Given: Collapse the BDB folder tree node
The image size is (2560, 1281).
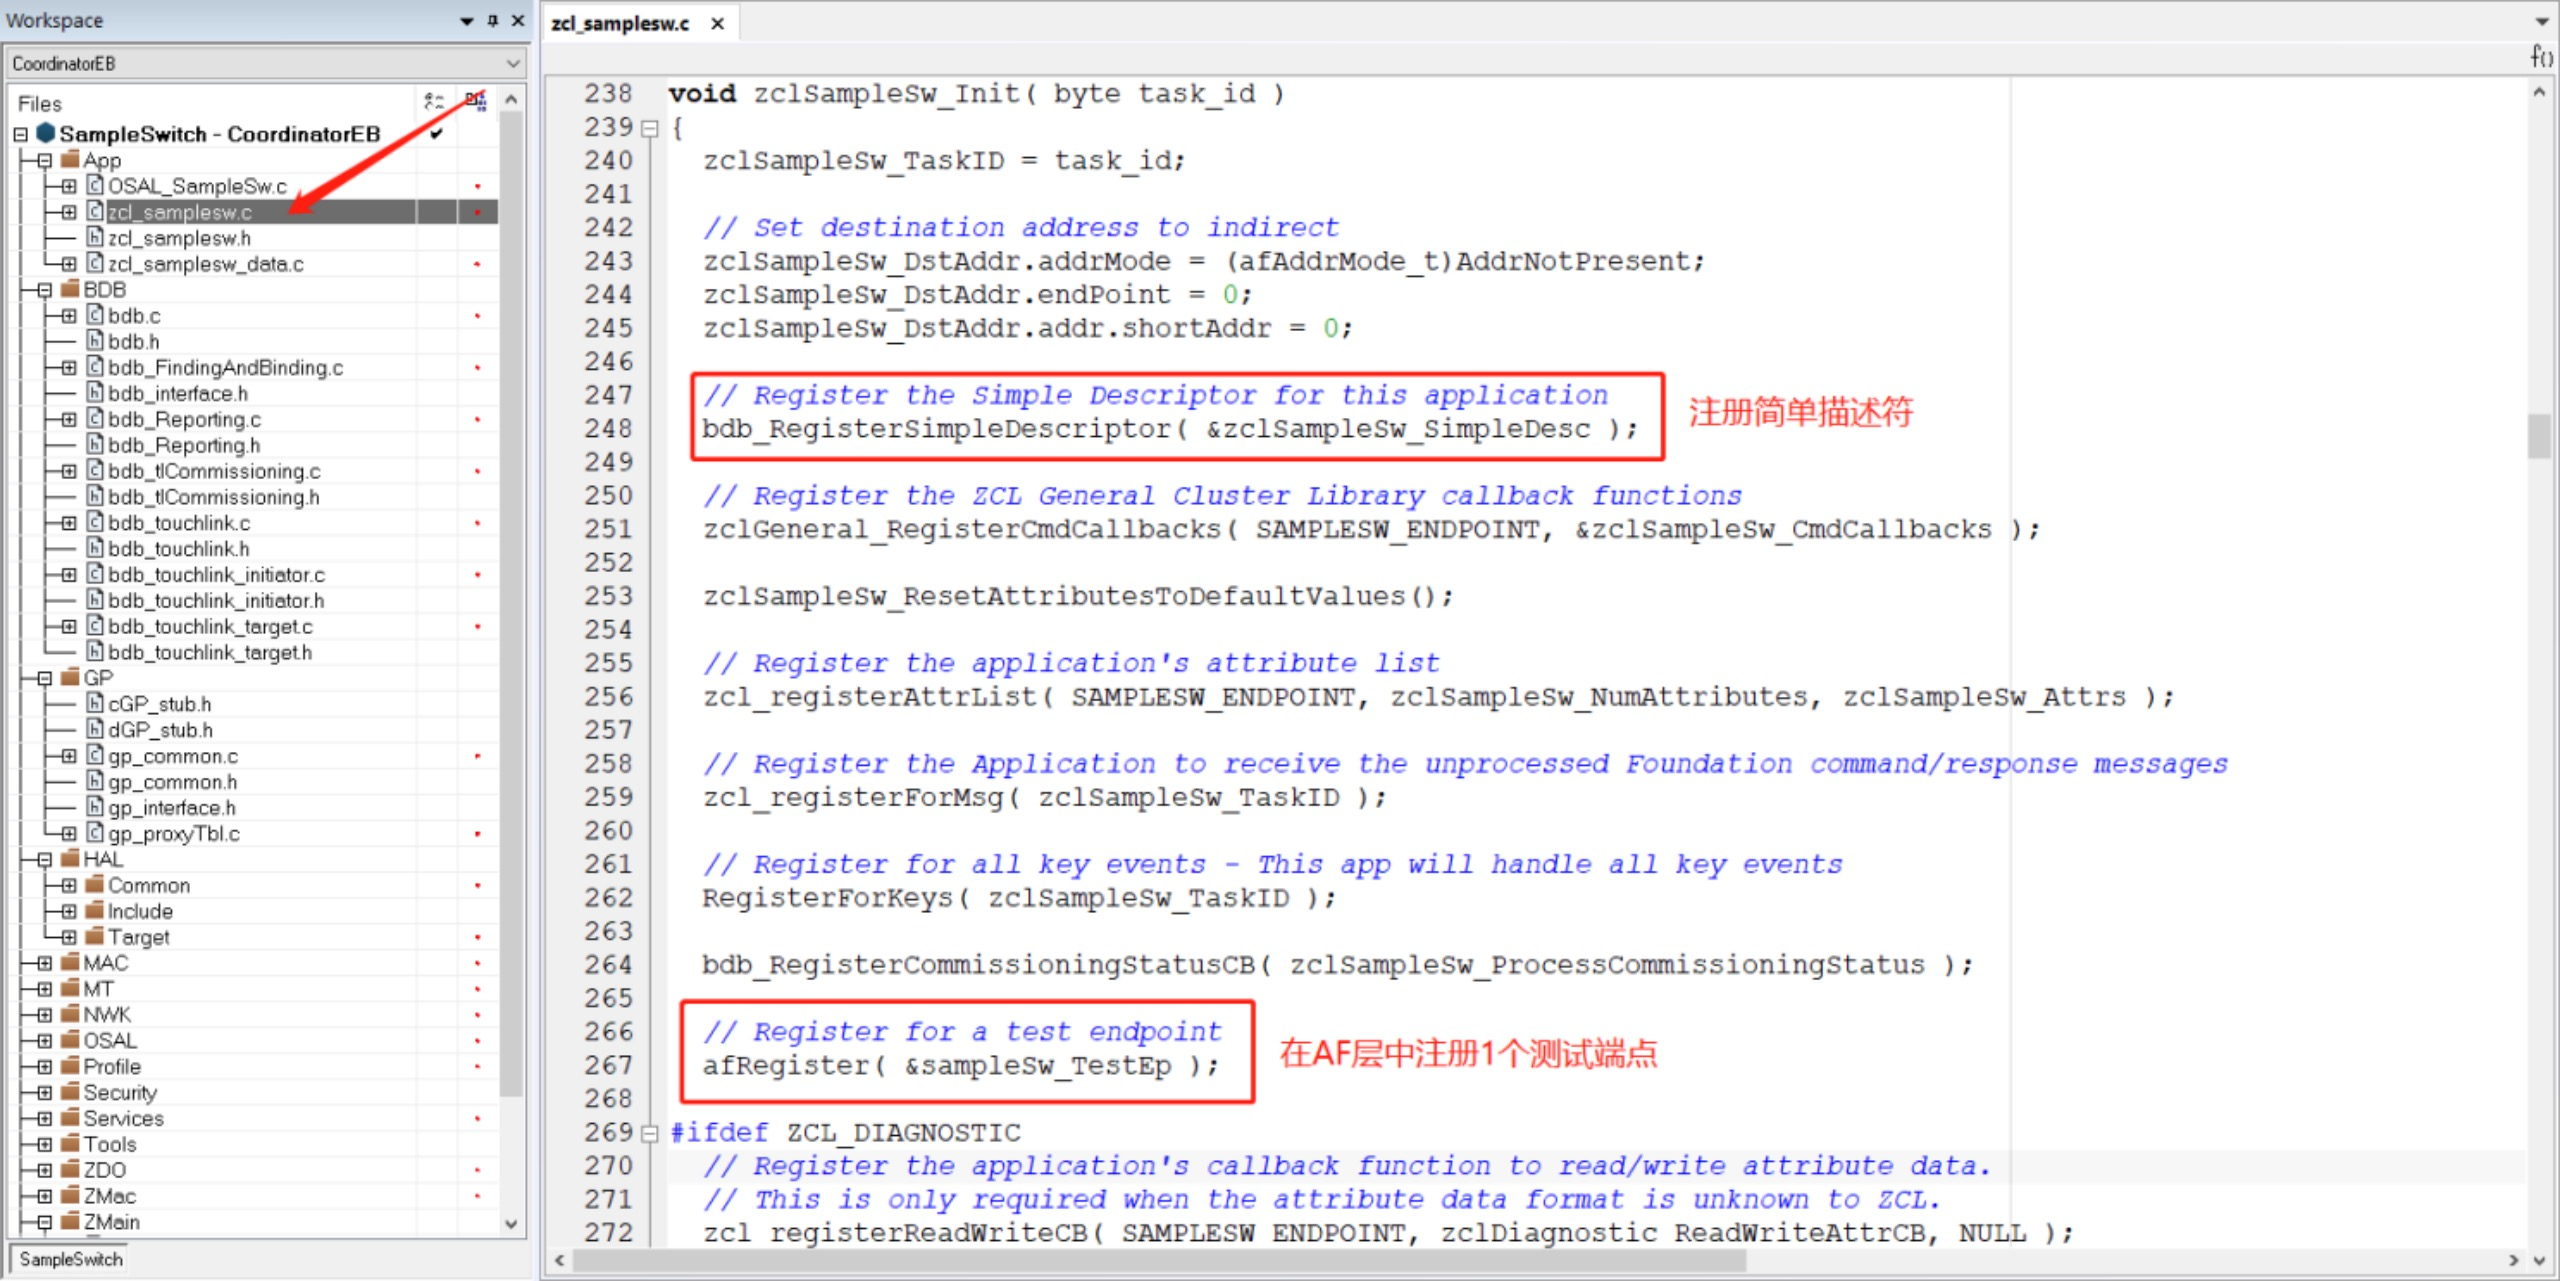Looking at the screenshot, I should tap(44, 290).
